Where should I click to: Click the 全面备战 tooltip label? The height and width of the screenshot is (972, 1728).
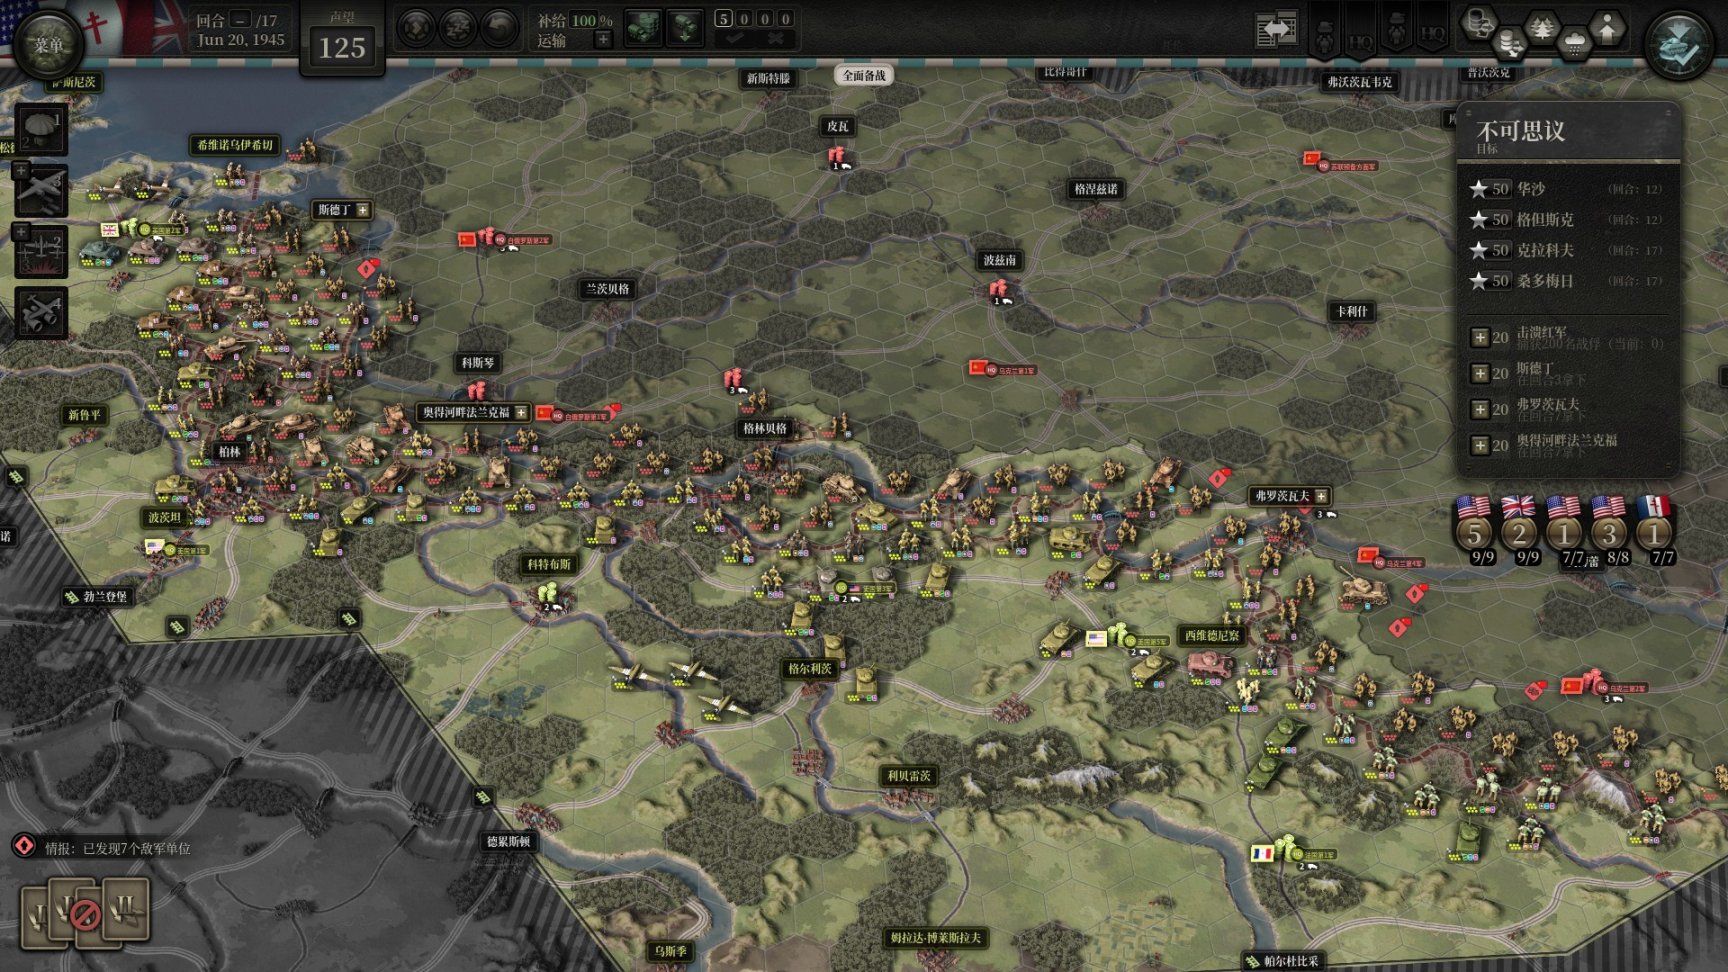(x=863, y=75)
